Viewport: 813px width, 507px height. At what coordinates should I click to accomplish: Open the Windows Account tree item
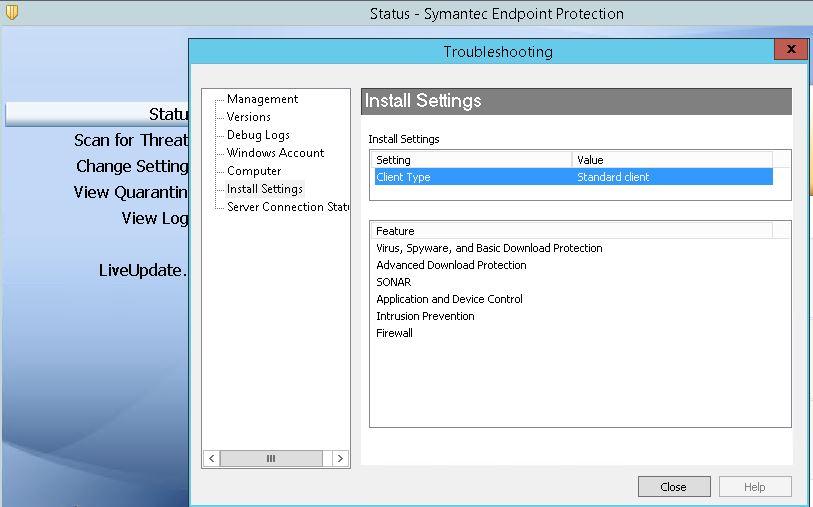[x=275, y=153]
